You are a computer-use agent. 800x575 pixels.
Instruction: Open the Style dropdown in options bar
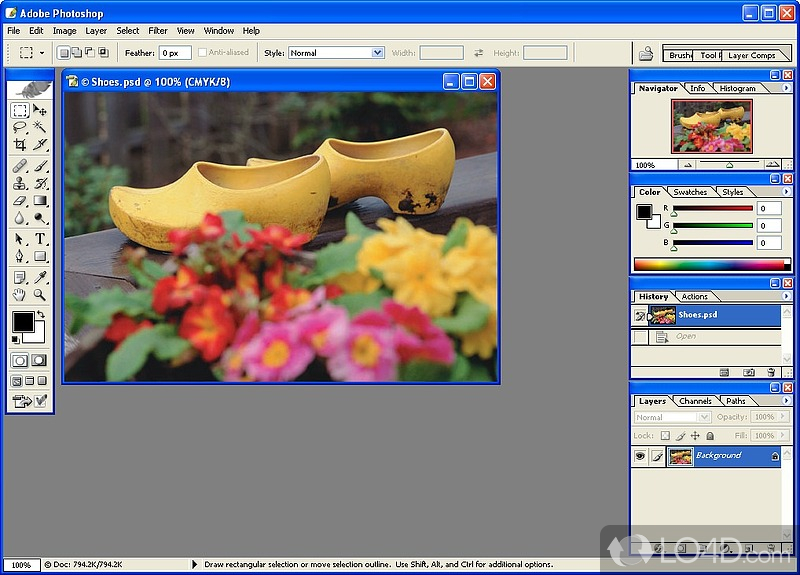[336, 53]
